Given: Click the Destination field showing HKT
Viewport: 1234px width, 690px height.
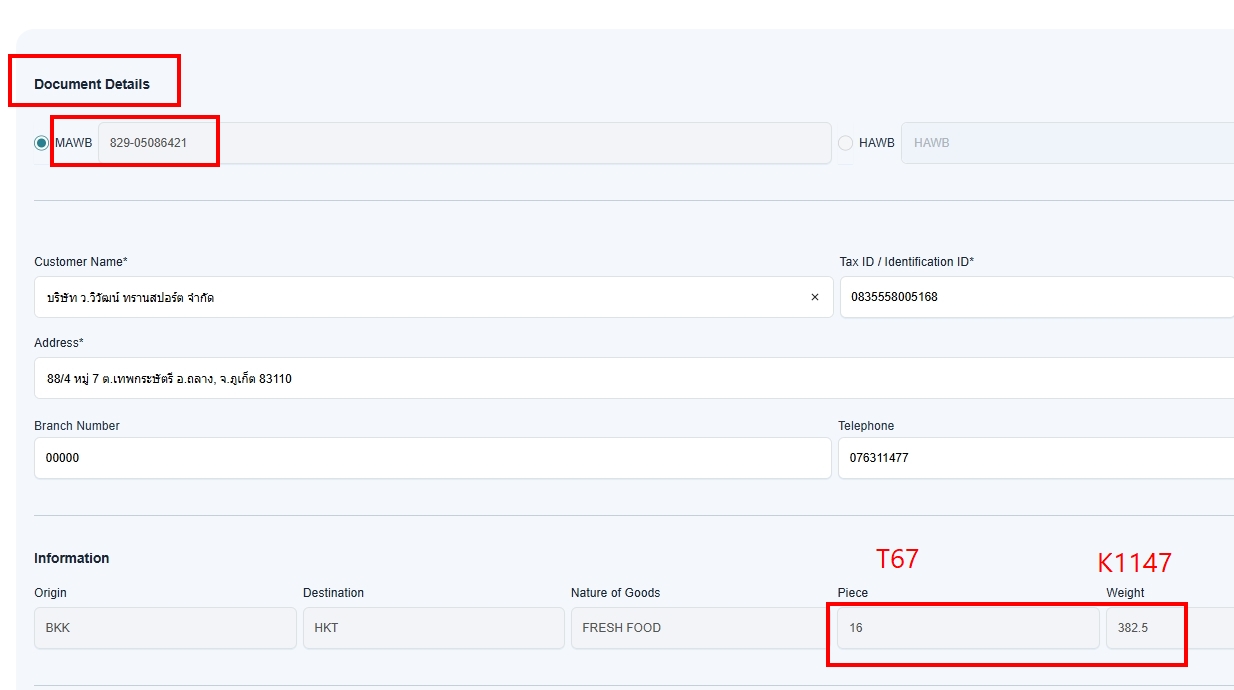Looking at the screenshot, I should (433, 628).
